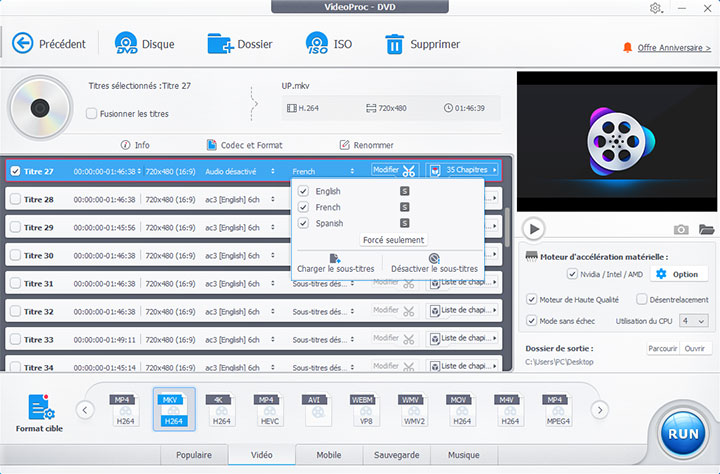Click the anniversary offer bell icon
This screenshot has width=720, height=474.
click(627, 48)
